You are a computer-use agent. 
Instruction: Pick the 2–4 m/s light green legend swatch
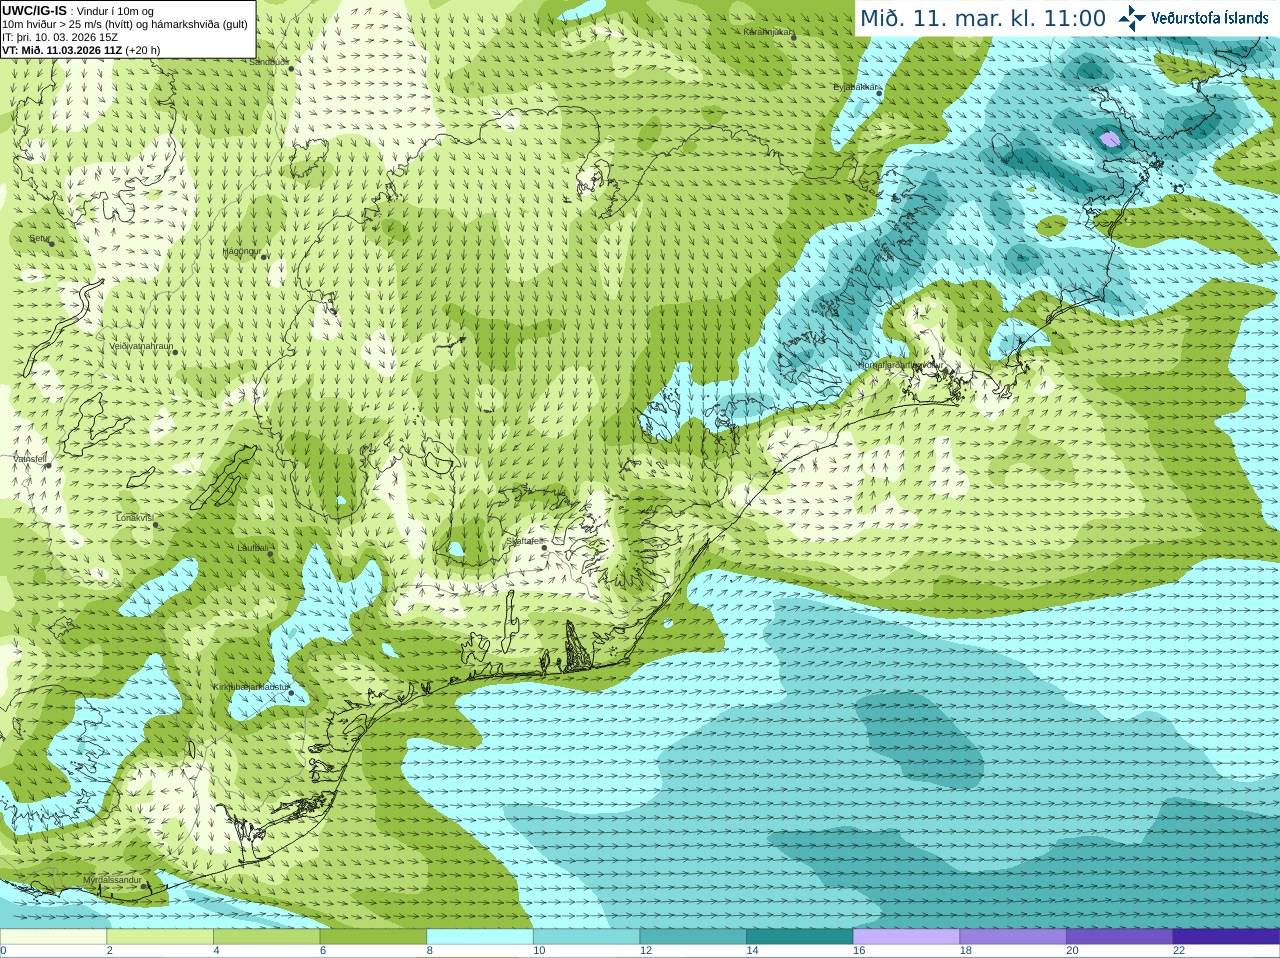(160, 937)
